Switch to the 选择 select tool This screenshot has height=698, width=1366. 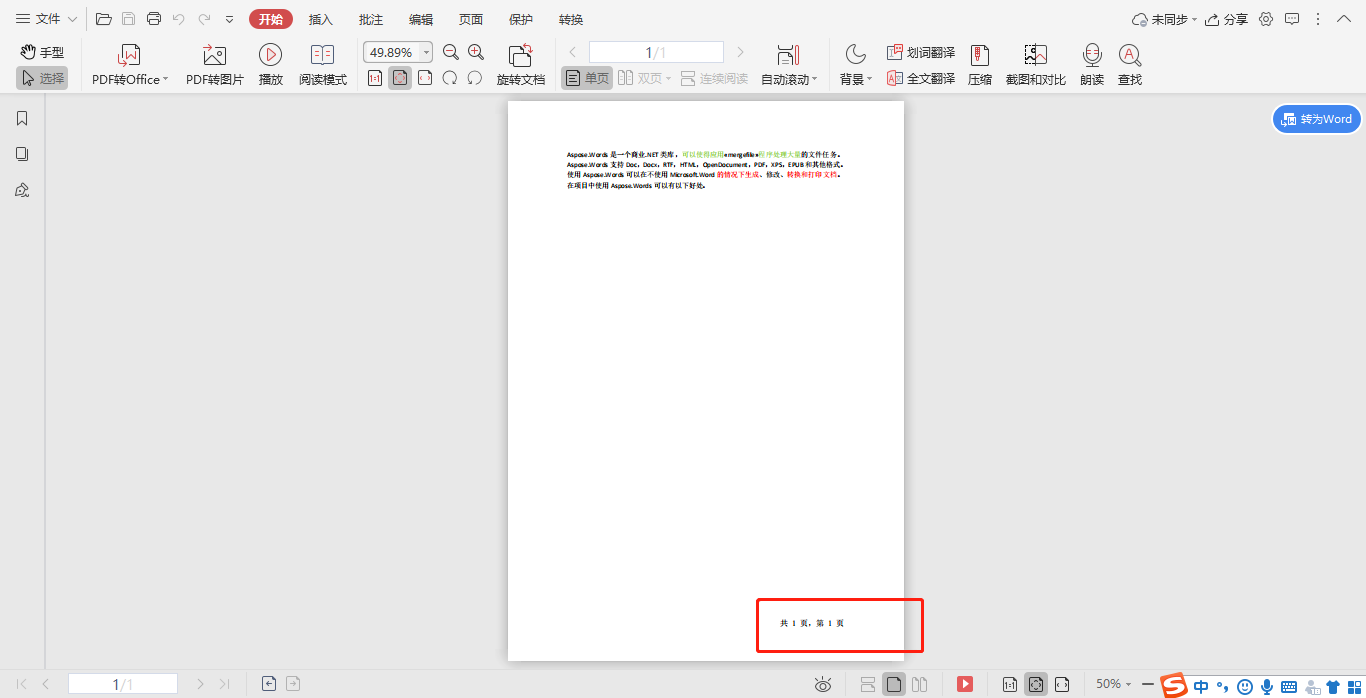42,78
